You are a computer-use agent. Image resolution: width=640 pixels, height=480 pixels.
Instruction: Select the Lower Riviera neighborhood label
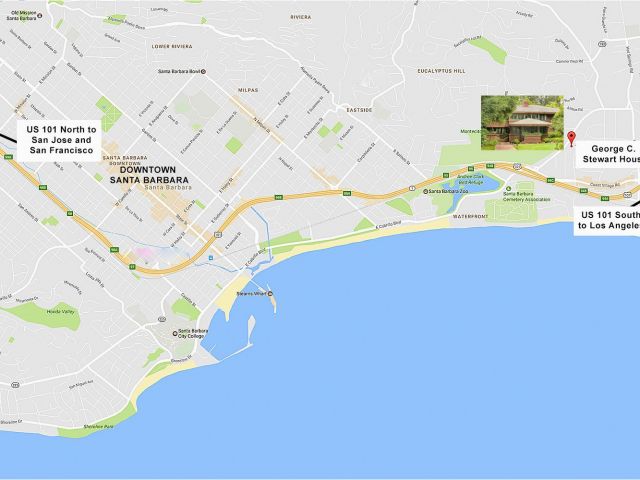(x=172, y=47)
